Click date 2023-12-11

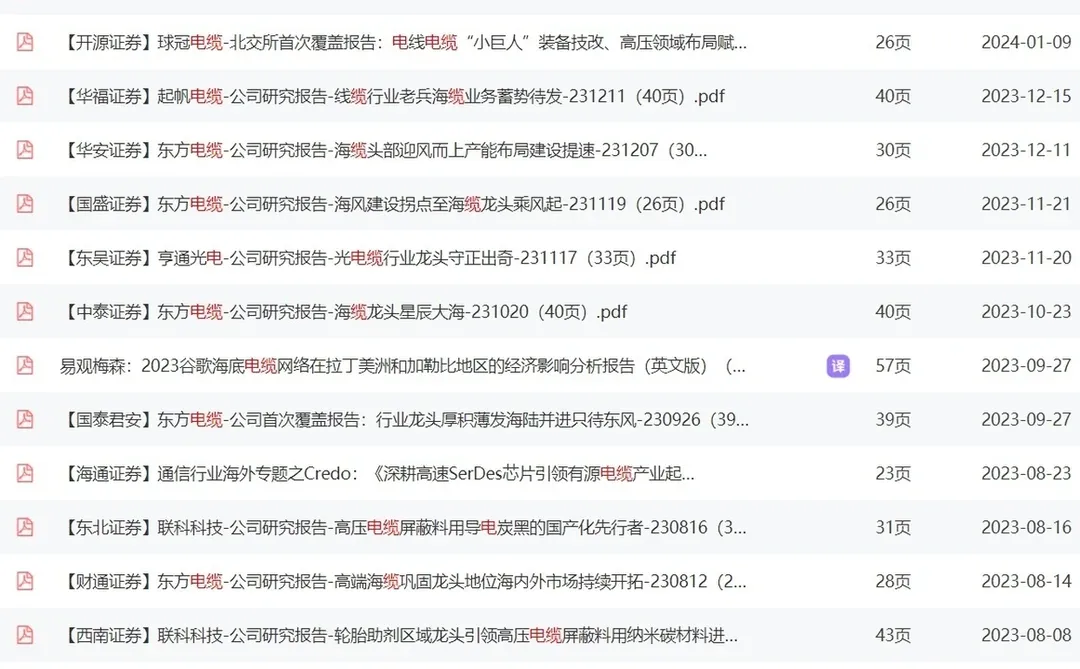[x=1026, y=150]
